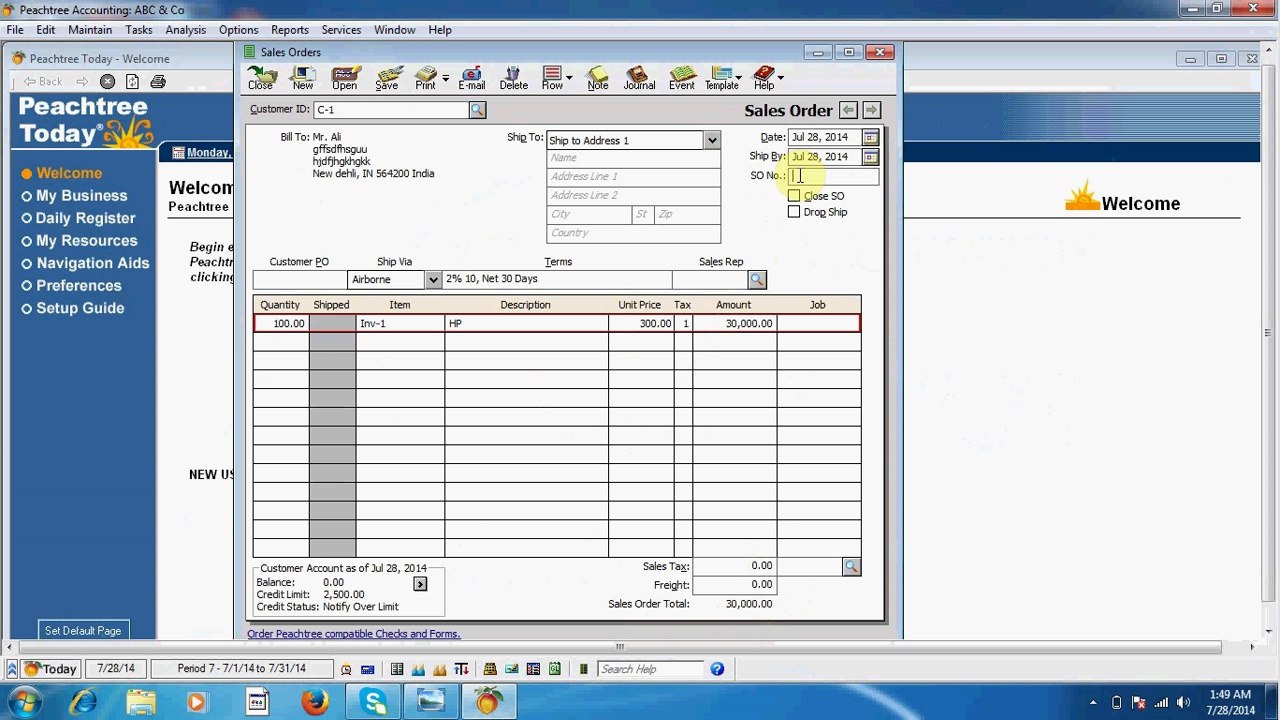1280x720 pixels.
Task: Expand the Ship To address dropdown
Action: pos(712,140)
